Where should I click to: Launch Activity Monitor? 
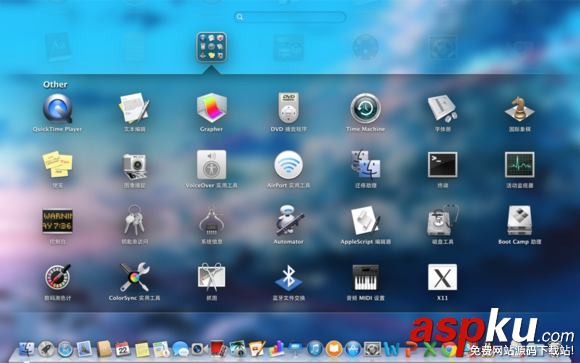pos(519,164)
